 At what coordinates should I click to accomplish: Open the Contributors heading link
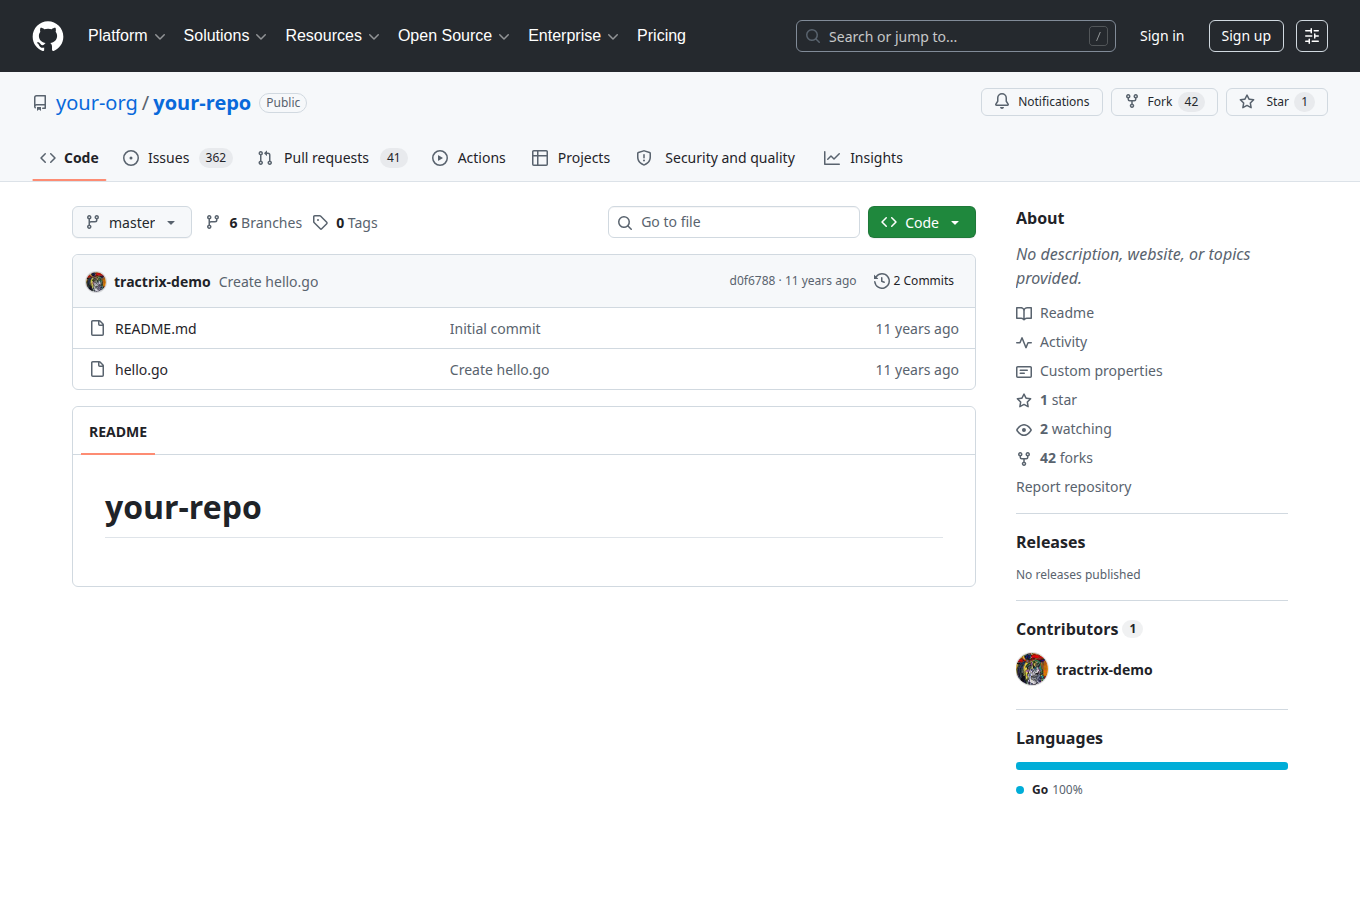(1079, 629)
